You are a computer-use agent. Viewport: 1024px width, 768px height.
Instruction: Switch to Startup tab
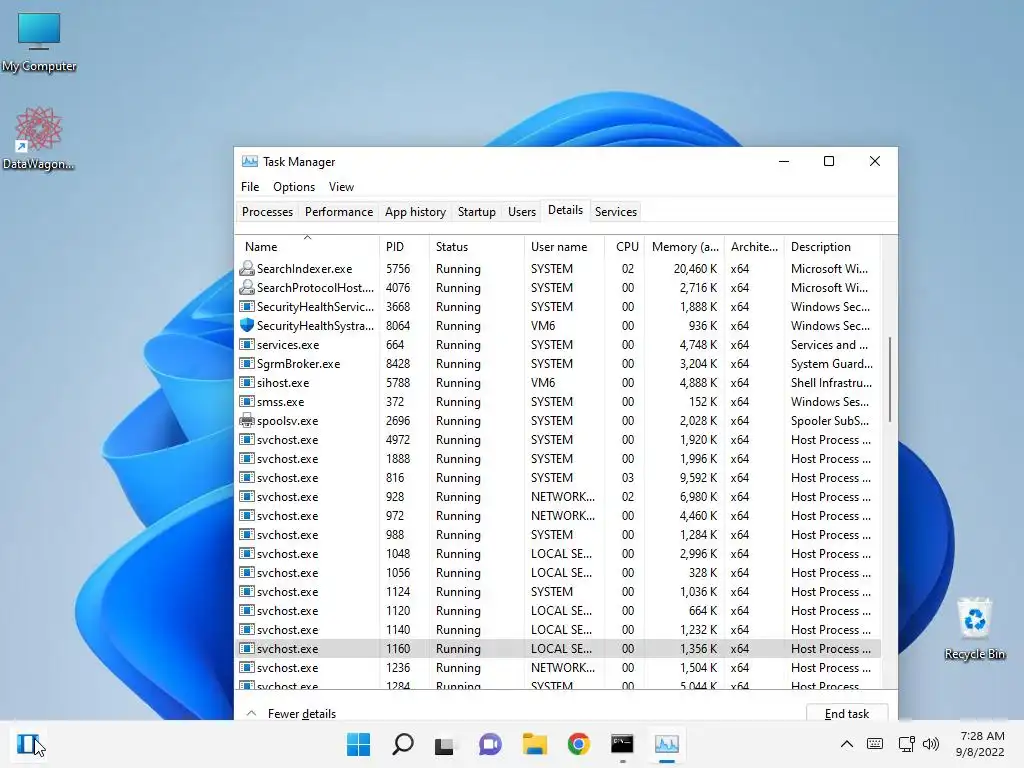coord(477,212)
